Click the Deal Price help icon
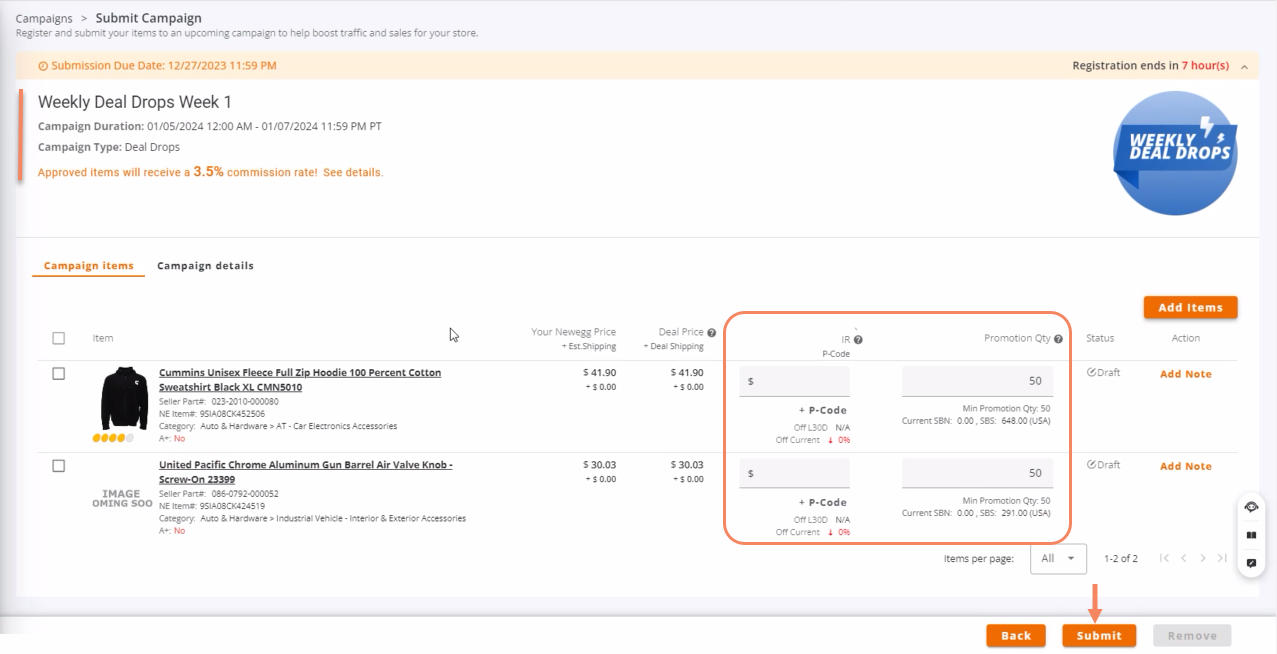 point(712,333)
